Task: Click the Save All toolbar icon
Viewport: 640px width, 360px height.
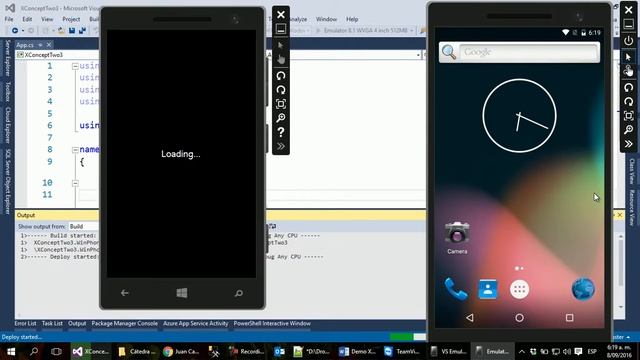Action: [x=82, y=31]
